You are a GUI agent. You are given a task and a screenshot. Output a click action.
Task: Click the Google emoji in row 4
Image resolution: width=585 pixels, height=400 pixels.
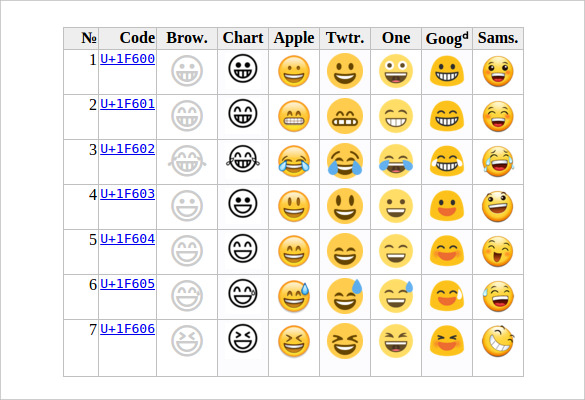coord(447,206)
